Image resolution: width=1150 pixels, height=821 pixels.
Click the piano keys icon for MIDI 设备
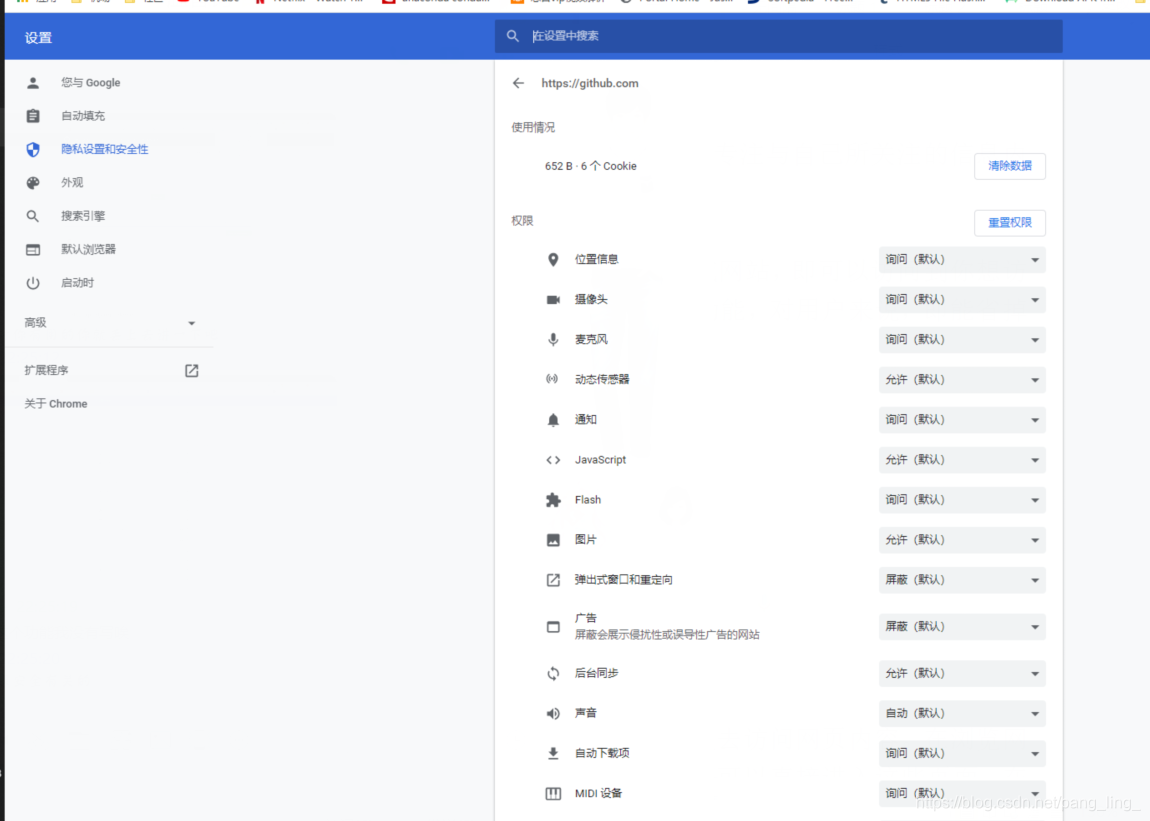coord(553,794)
